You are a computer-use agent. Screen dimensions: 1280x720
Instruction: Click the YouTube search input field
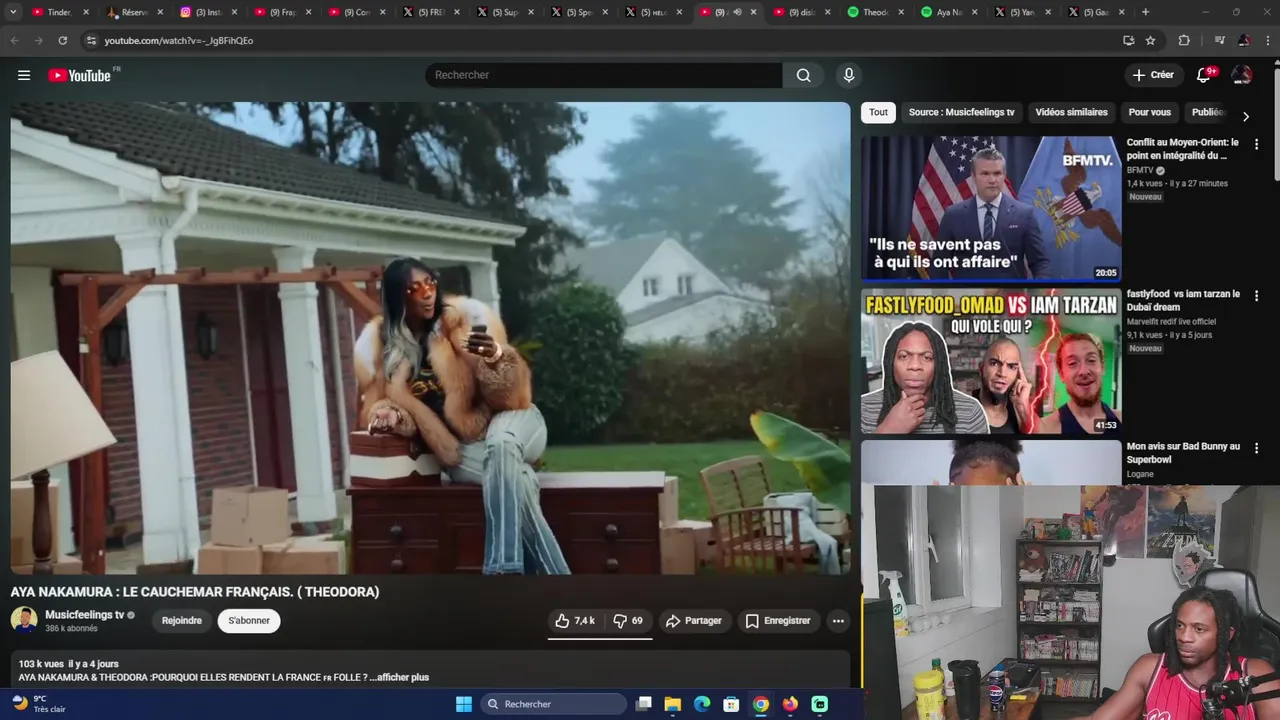[604, 75]
